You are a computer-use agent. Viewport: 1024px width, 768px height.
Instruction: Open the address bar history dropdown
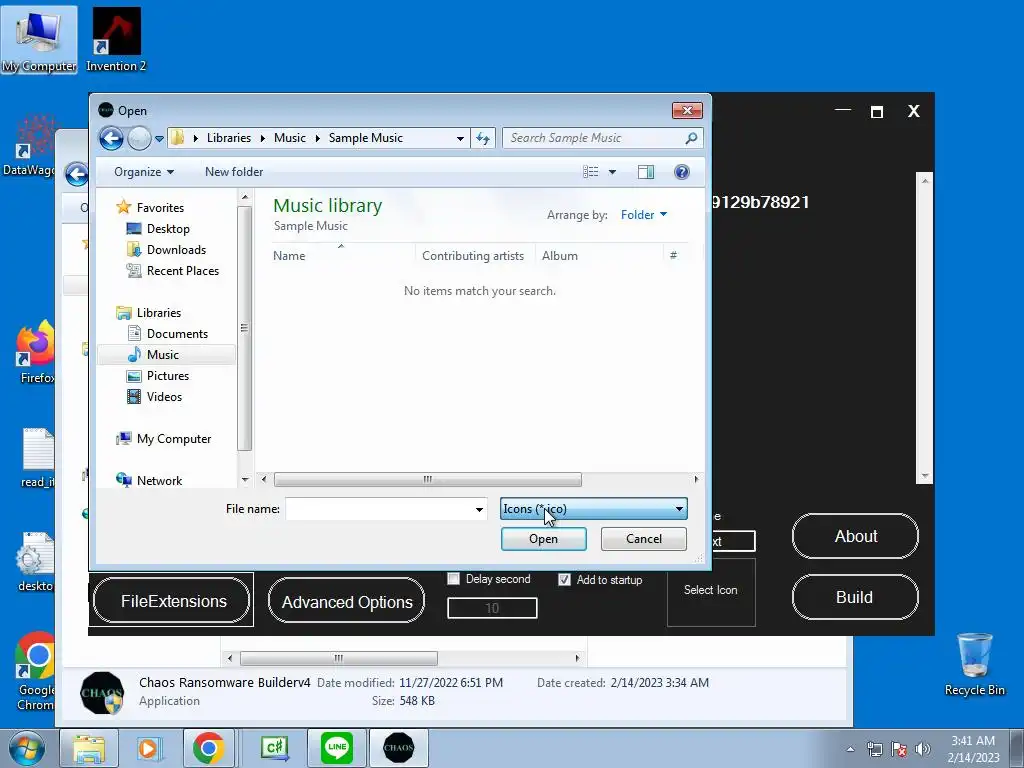(x=460, y=138)
